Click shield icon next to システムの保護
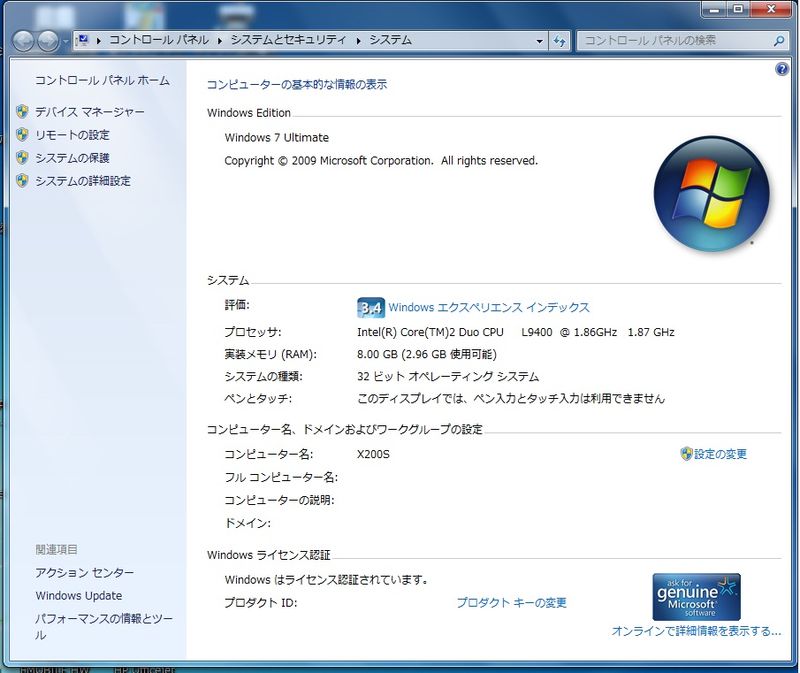 click(x=22, y=157)
